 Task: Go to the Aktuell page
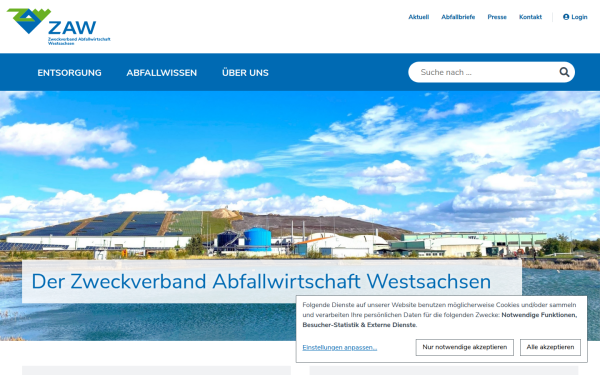click(419, 17)
